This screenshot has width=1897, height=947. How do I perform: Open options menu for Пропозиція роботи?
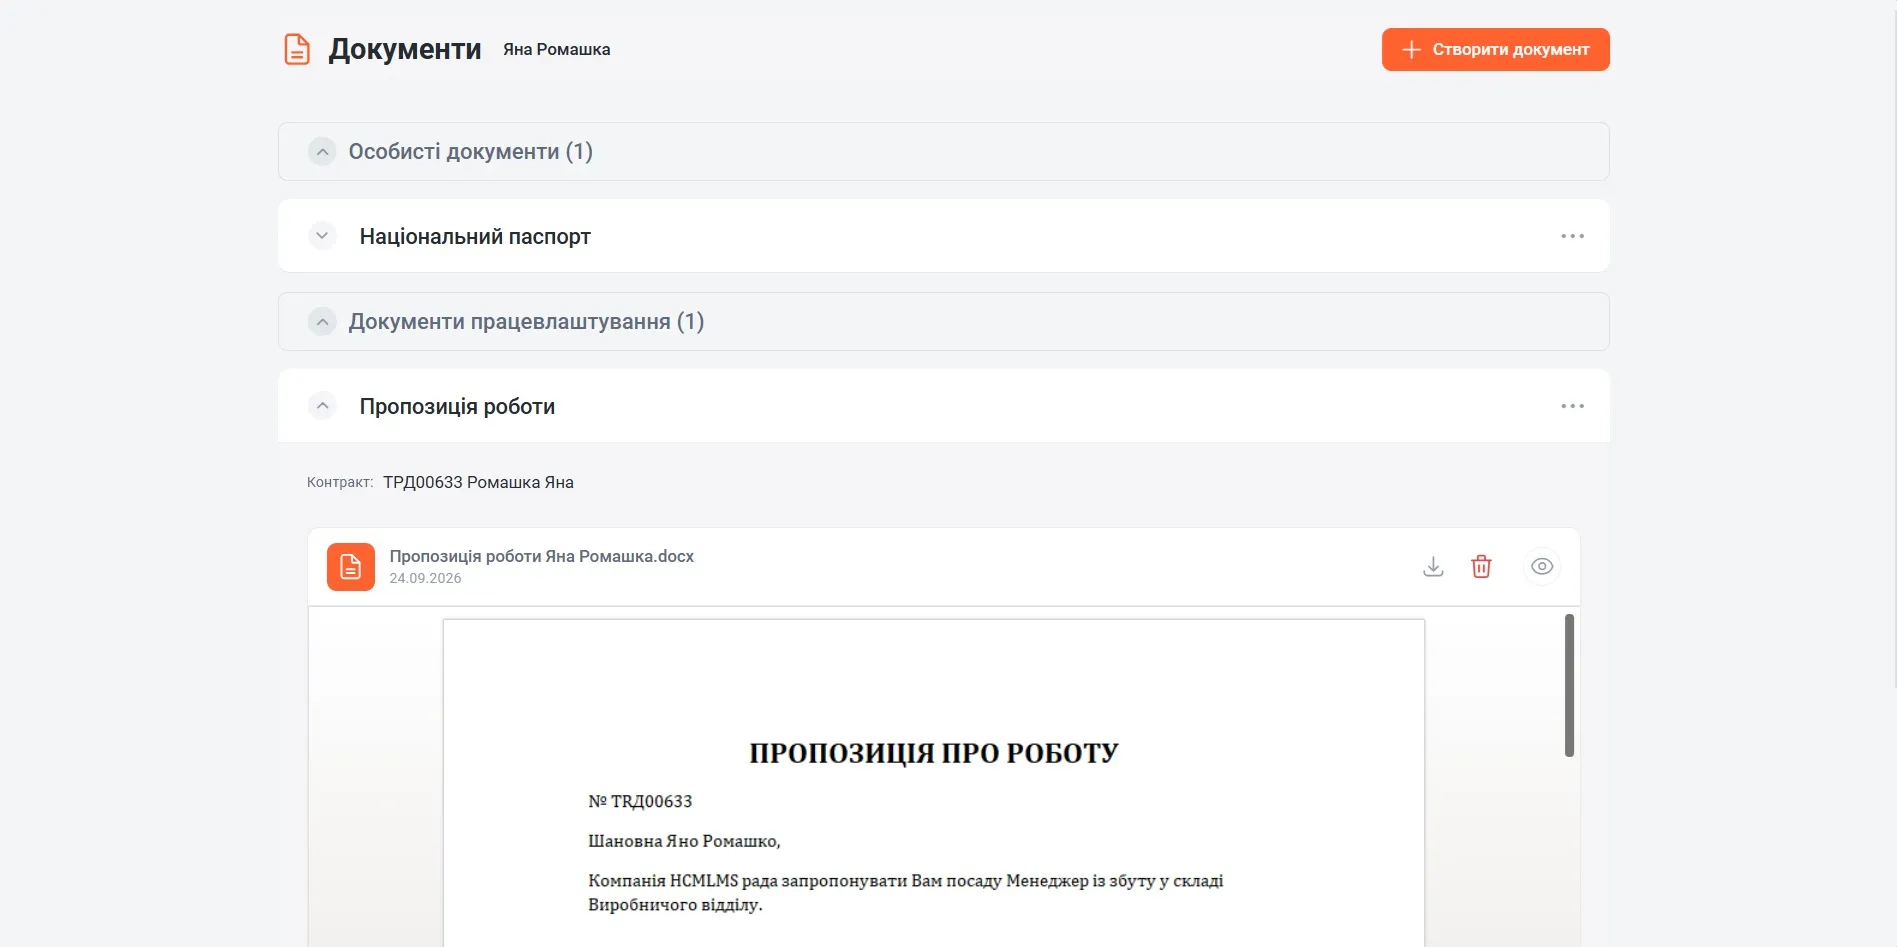(1572, 406)
